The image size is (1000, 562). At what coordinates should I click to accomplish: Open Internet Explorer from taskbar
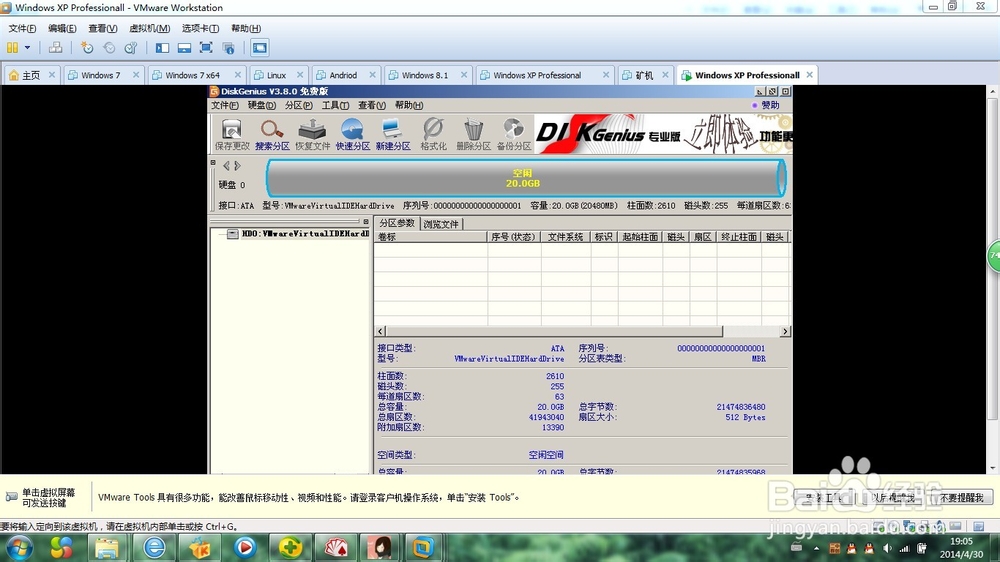[154, 547]
